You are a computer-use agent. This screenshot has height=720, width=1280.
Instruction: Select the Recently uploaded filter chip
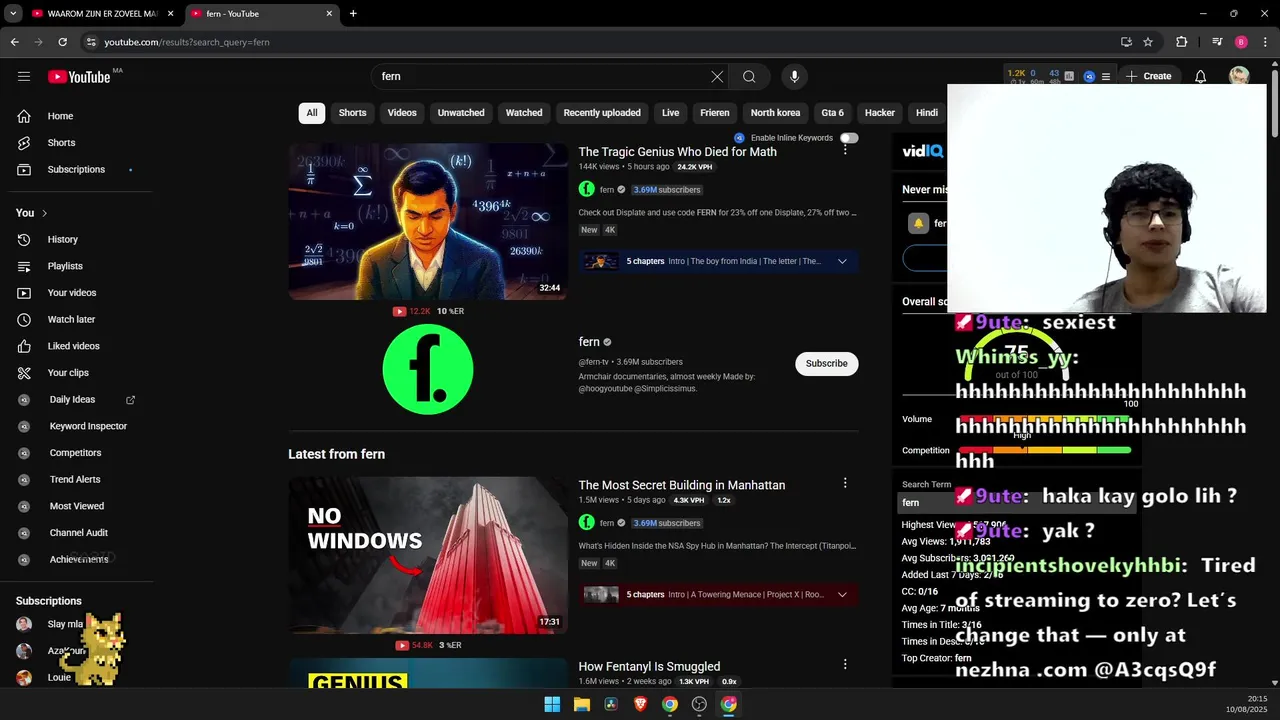[x=602, y=113]
